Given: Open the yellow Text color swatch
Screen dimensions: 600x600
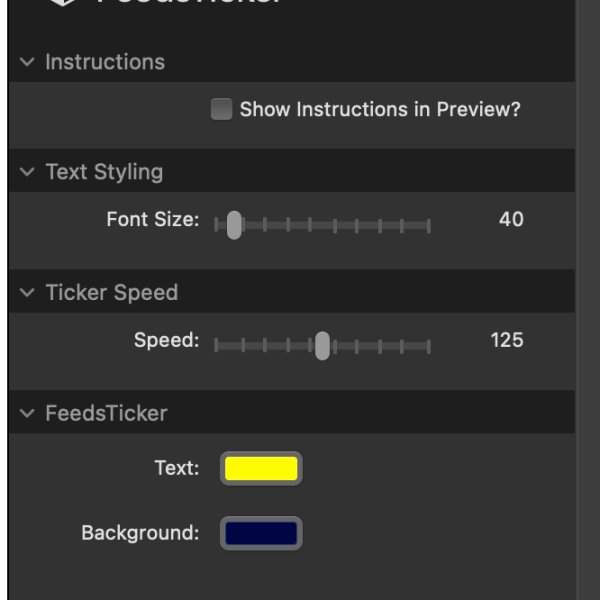Looking at the screenshot, I should [261, 468].
